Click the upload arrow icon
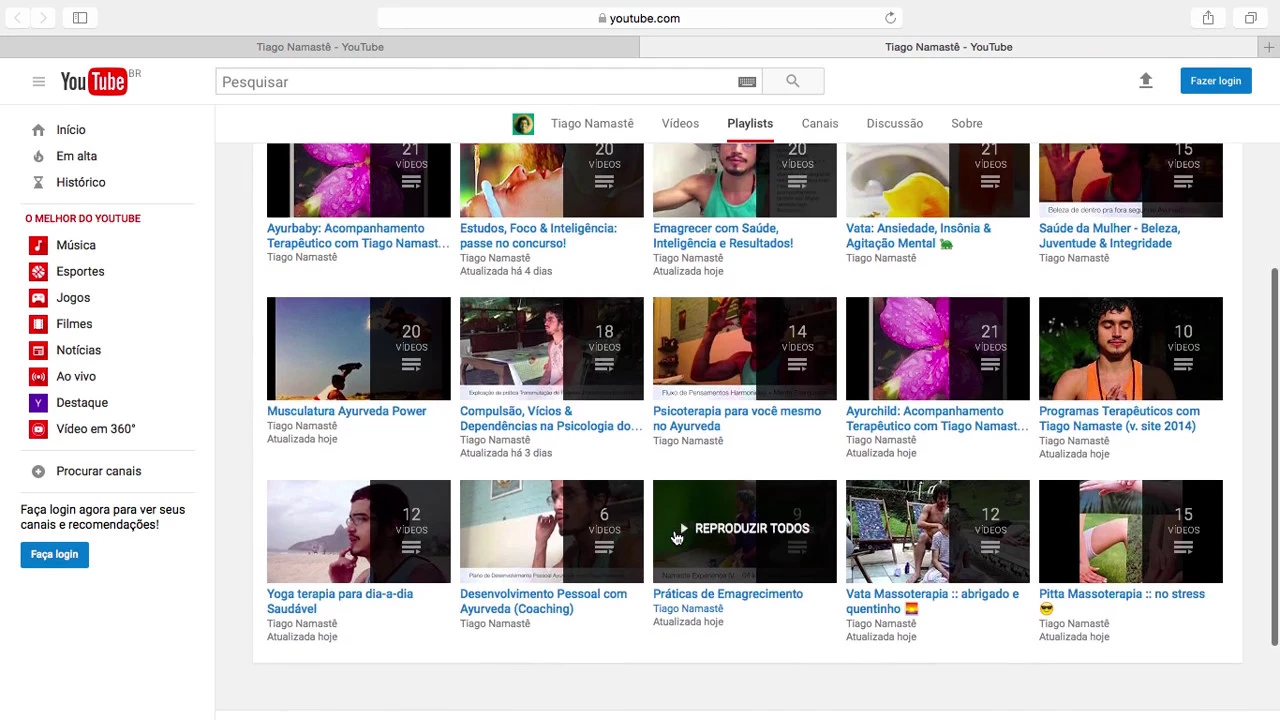 point(1146,81)
